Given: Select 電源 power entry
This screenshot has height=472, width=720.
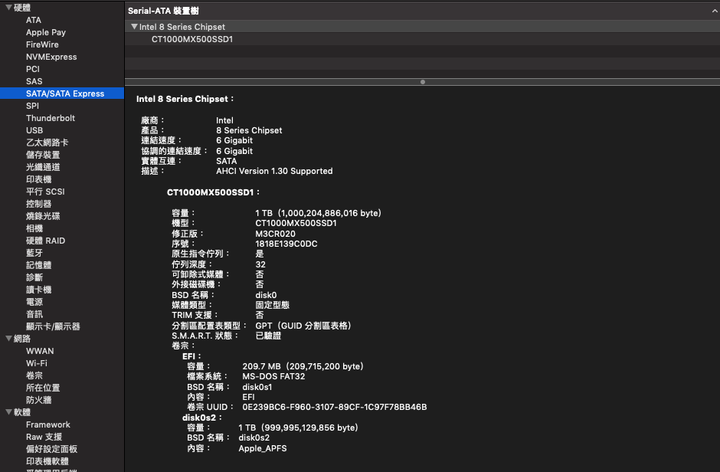Looking at the screenshot, I should (34, 302).
